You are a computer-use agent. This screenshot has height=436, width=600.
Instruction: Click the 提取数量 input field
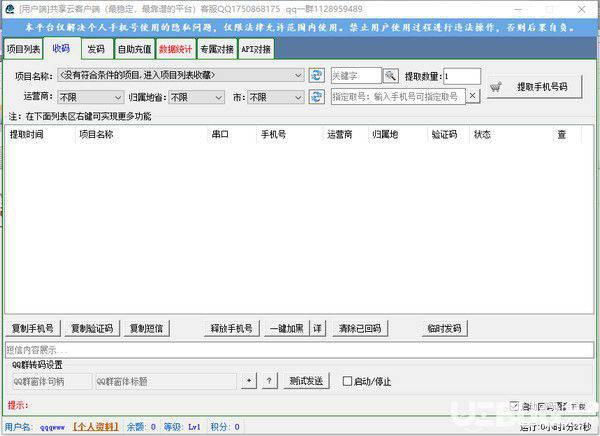462,76
